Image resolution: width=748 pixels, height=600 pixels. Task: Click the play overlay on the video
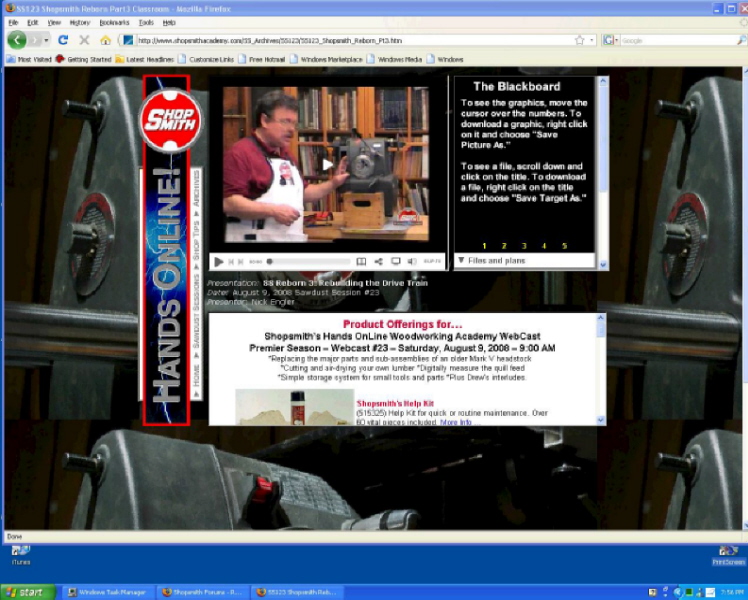[x=327, y=165]
